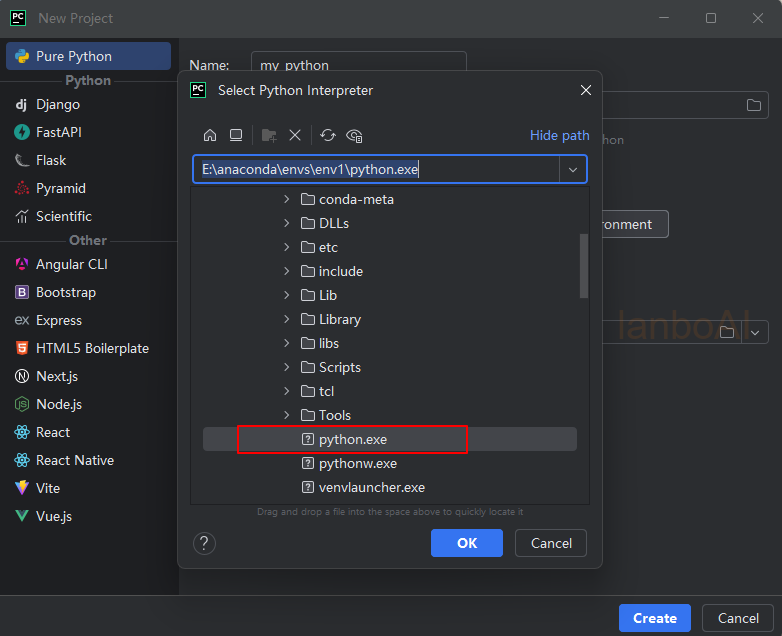This screenshot has height=636, width=782.
Task: Expand the Library folder node
Action: click(286, 319)
